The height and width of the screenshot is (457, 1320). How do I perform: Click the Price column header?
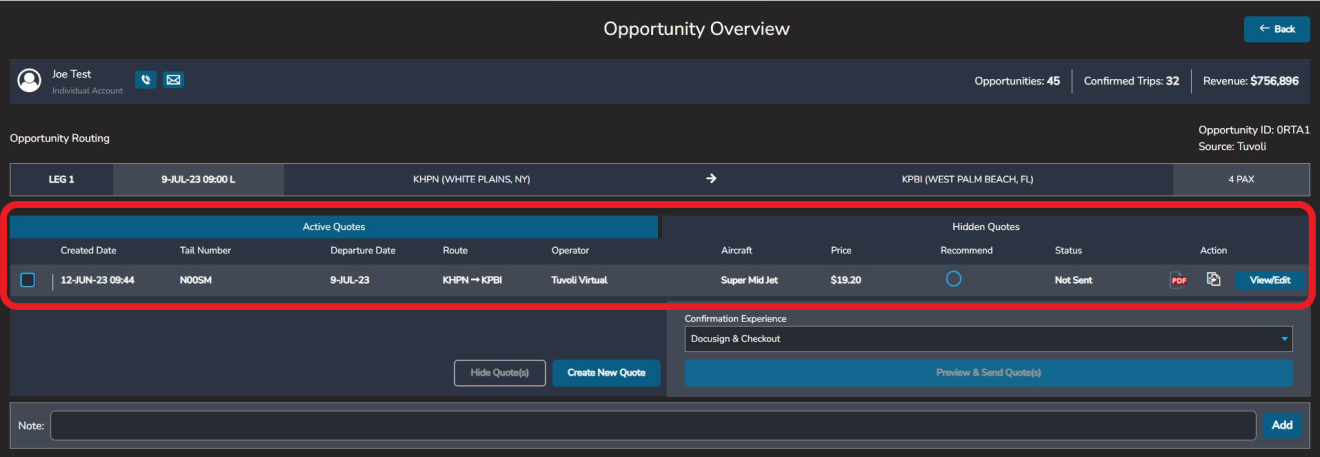(x=841, y=250)
